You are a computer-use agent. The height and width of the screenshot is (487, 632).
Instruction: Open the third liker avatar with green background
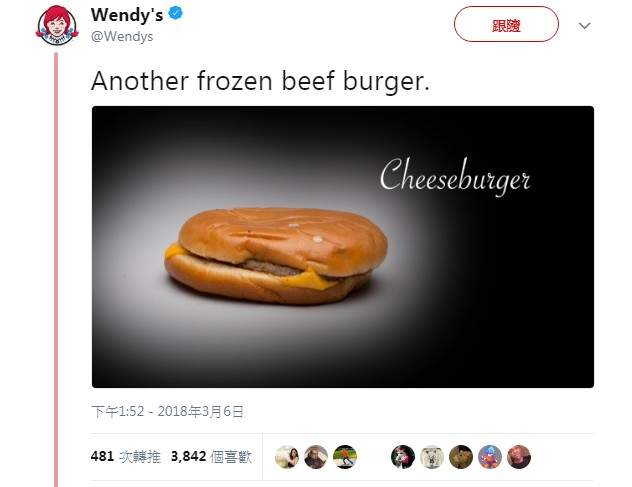(345, 457)
